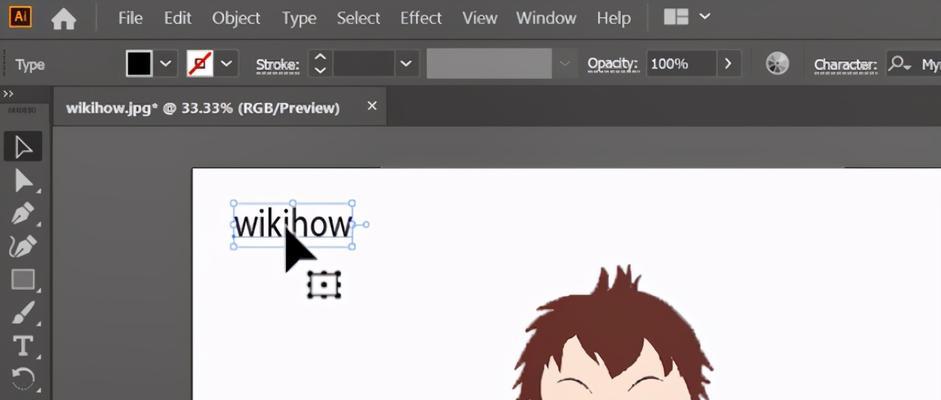The height and width of the screenshot is (400, 941).
Task: Open the File menu
Action: [130, 19]
